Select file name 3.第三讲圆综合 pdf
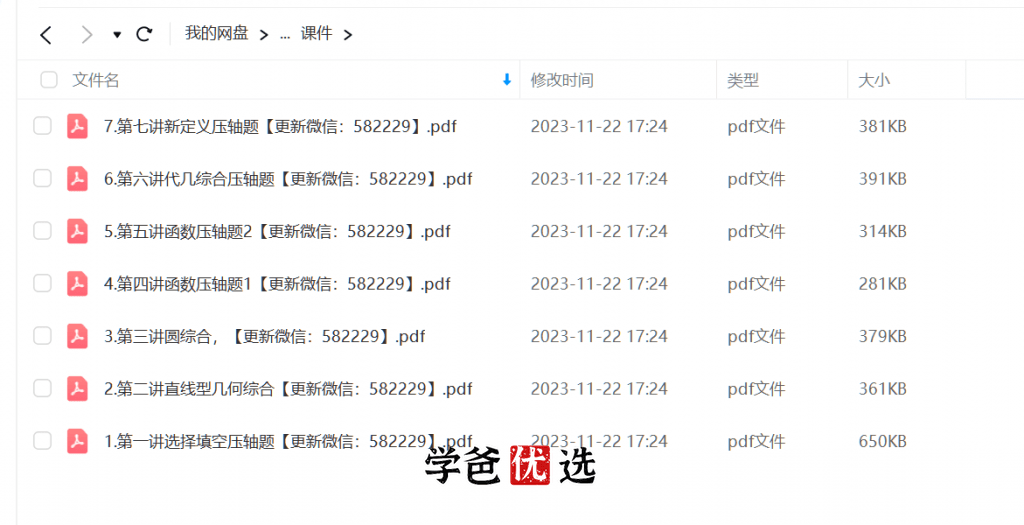This screenshot has width=1024, height=525. tap(264, 336)
